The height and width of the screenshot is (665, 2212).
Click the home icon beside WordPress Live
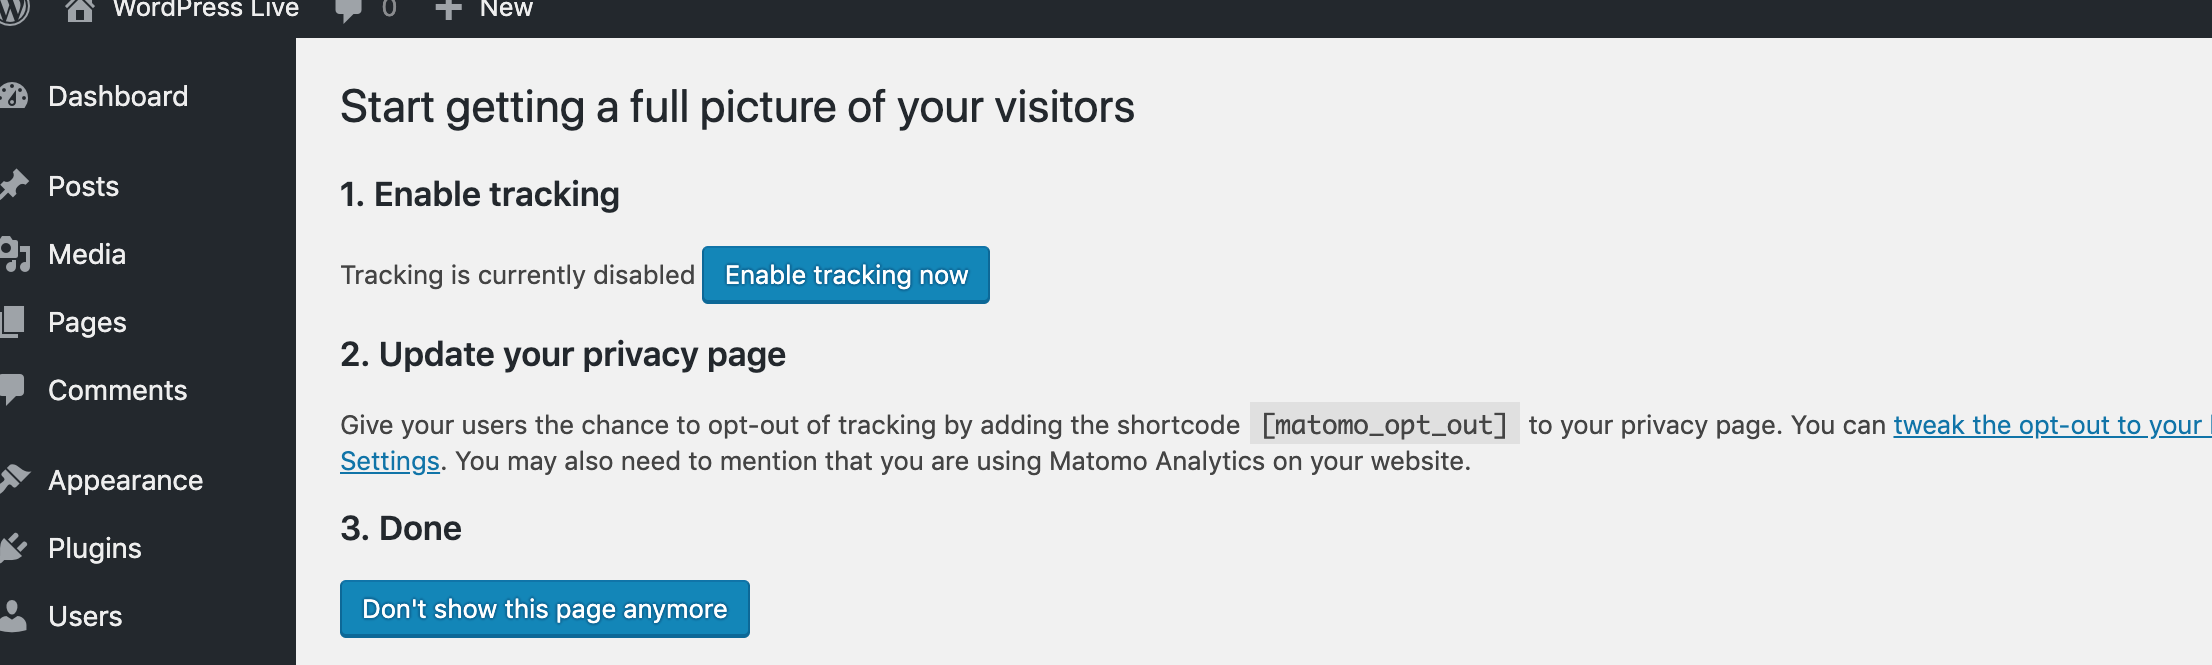click(x=80, y=11)
